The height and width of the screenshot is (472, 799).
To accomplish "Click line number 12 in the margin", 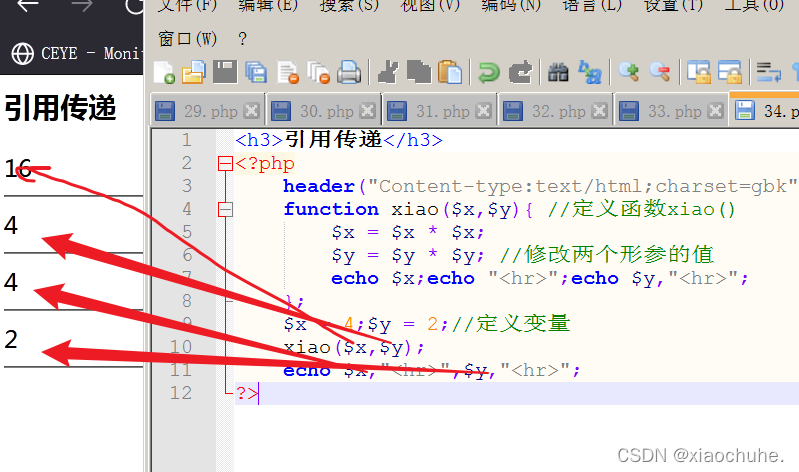I will (181, 393).
